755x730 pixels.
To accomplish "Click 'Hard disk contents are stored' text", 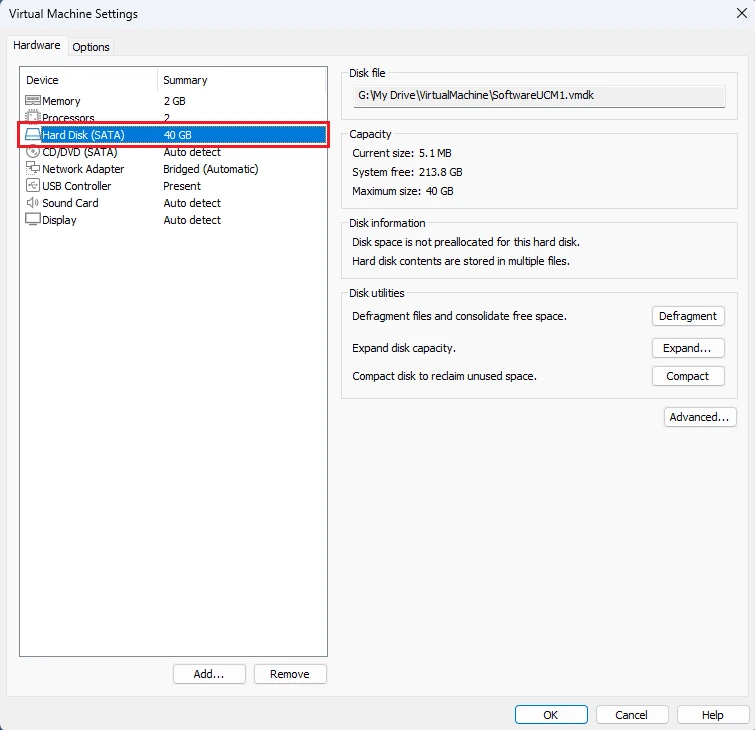I will tap(461, 261).
